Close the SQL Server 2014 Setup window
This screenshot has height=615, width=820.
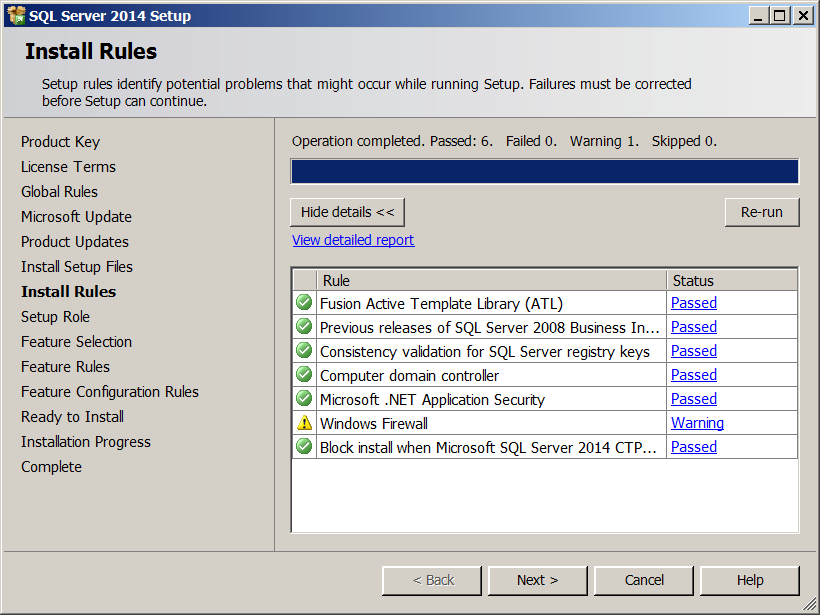[802, 15]
